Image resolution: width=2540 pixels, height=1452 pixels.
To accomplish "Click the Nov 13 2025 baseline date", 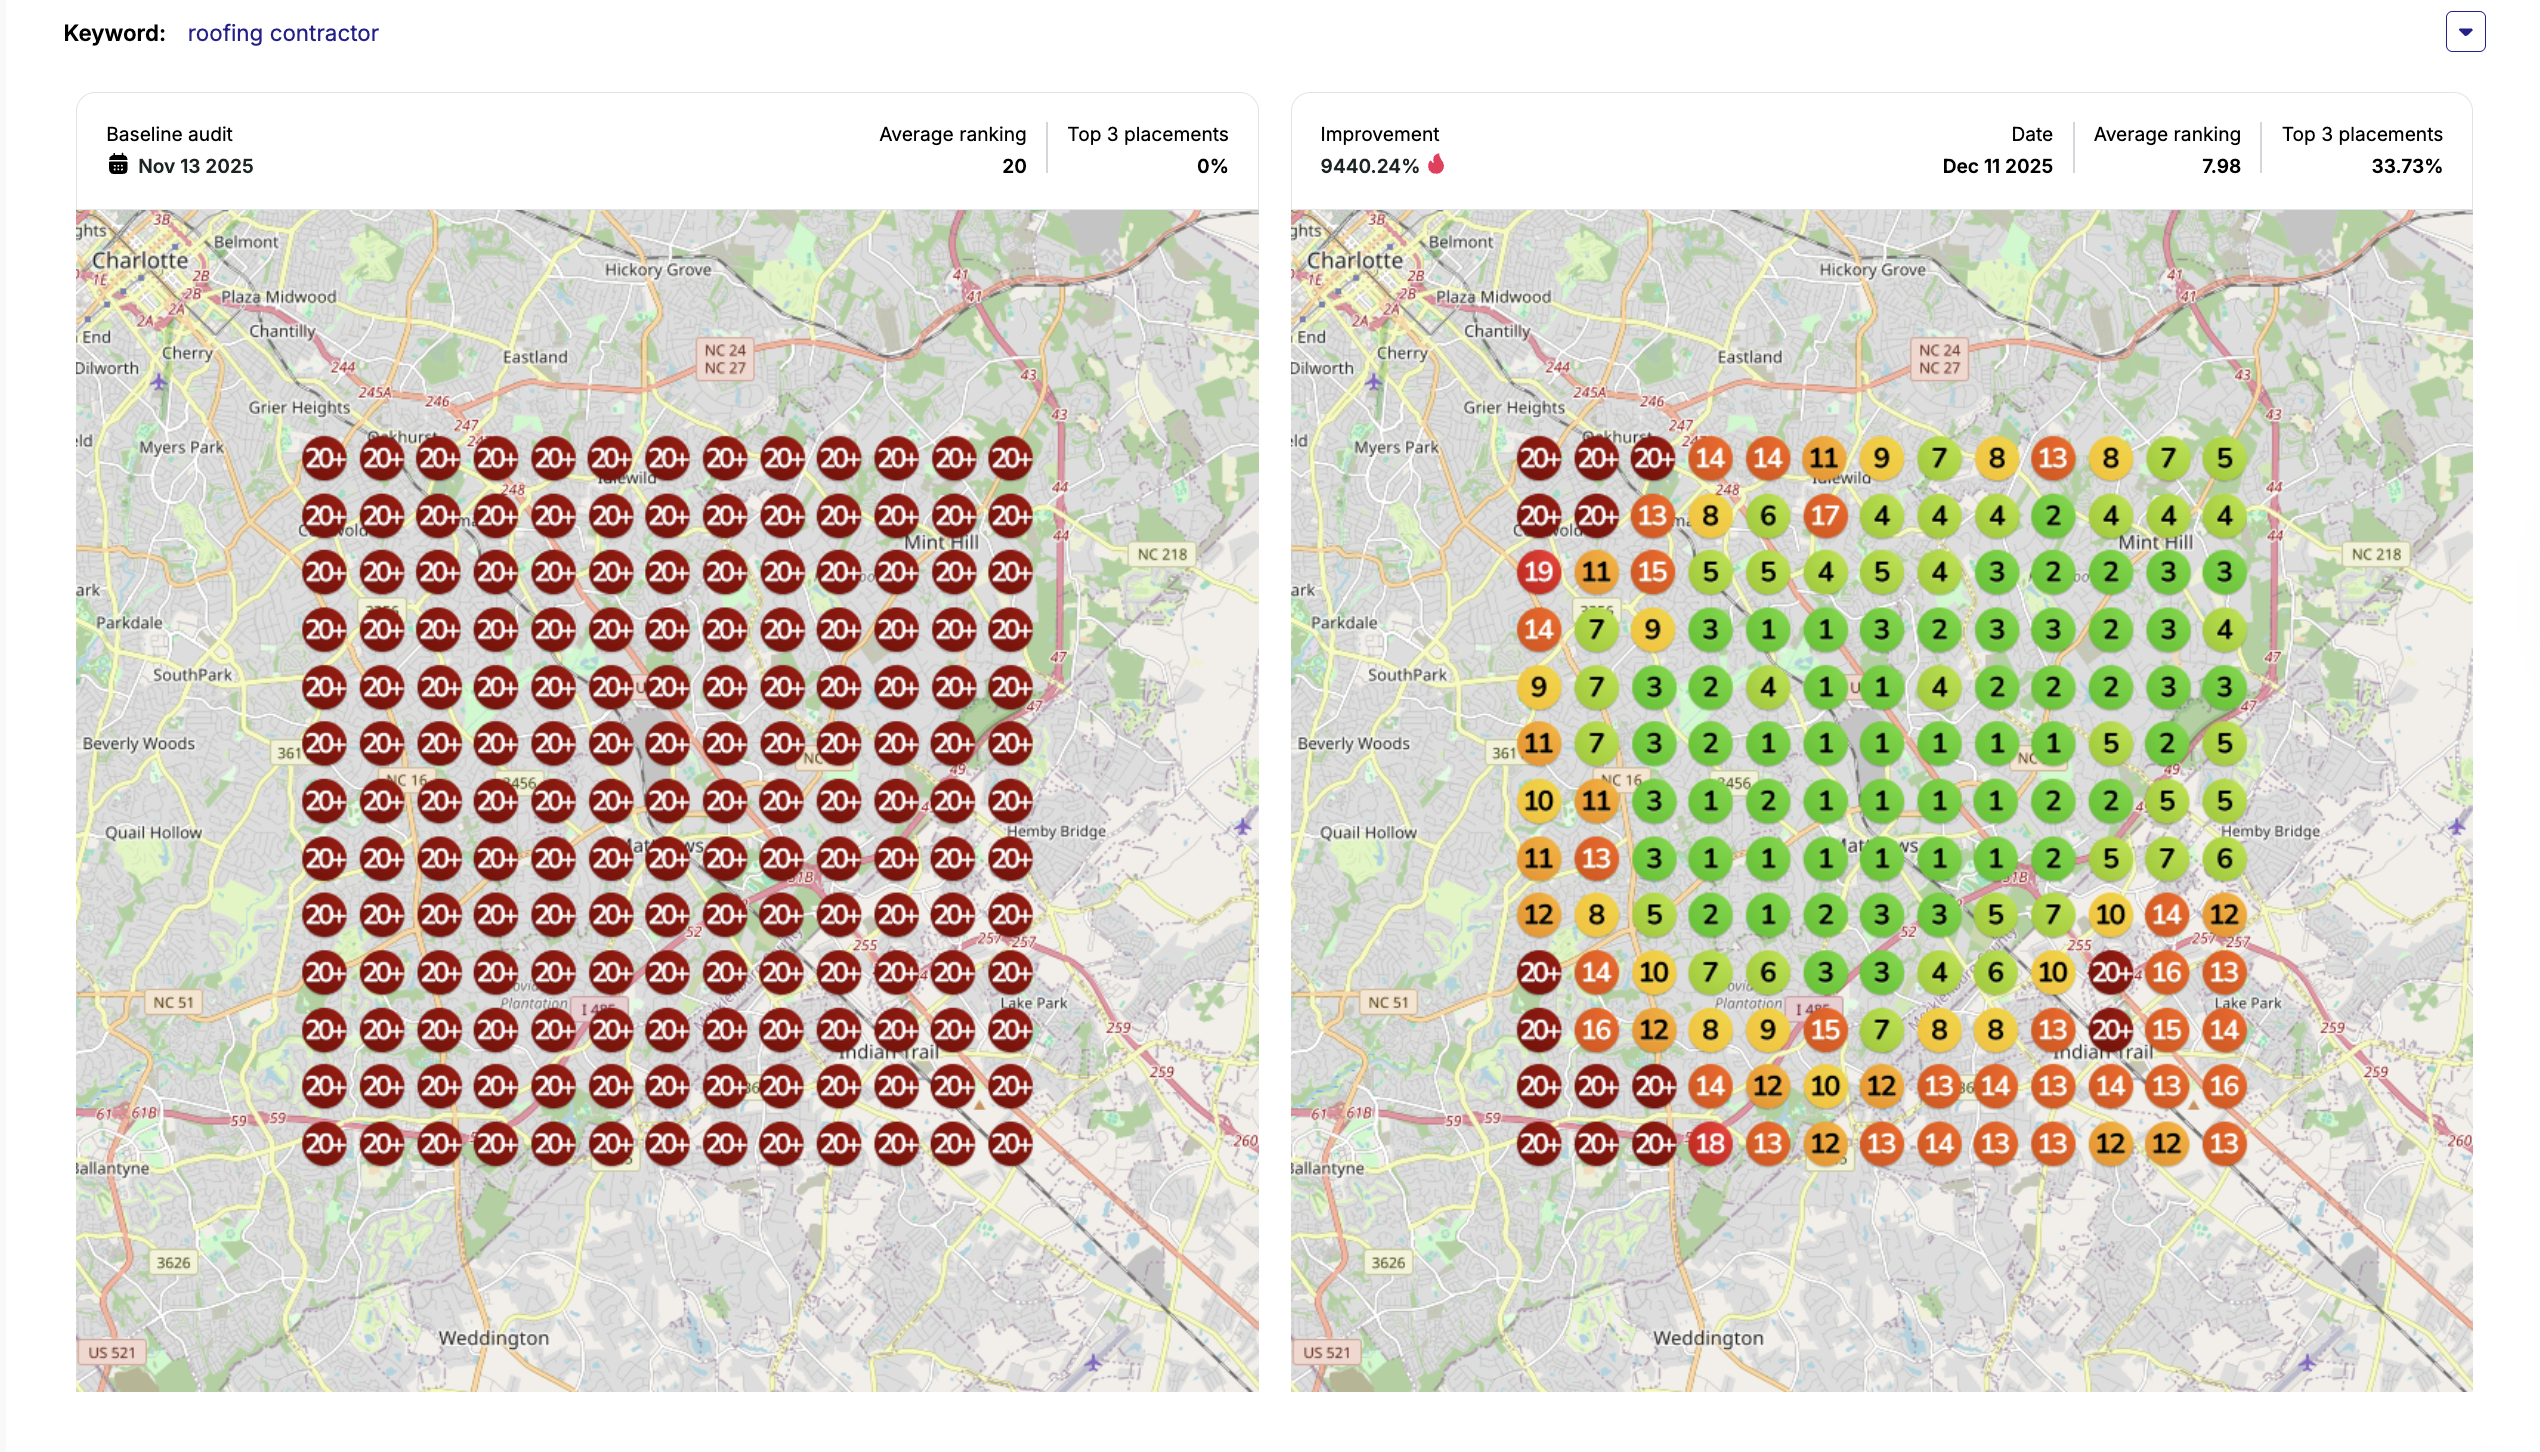I will (x=195, y=166).
